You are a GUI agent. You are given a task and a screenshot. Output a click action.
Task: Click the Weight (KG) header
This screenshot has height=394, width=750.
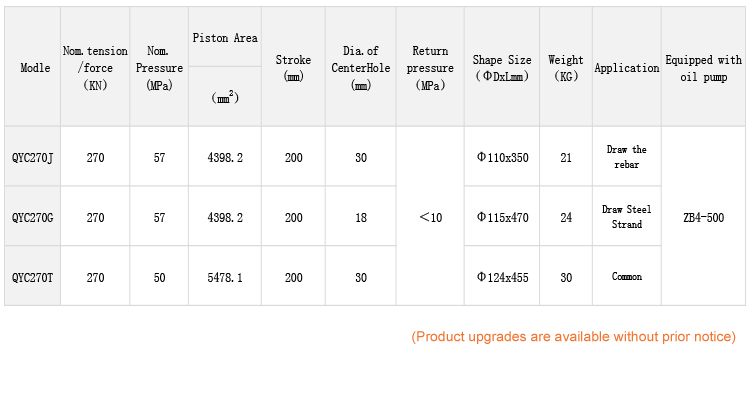click(566, 67)
